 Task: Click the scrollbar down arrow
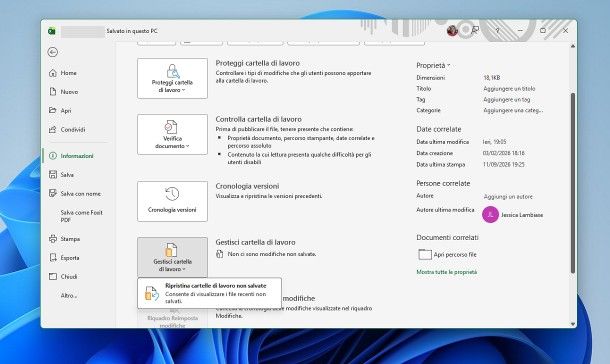(x=573, y=324)
